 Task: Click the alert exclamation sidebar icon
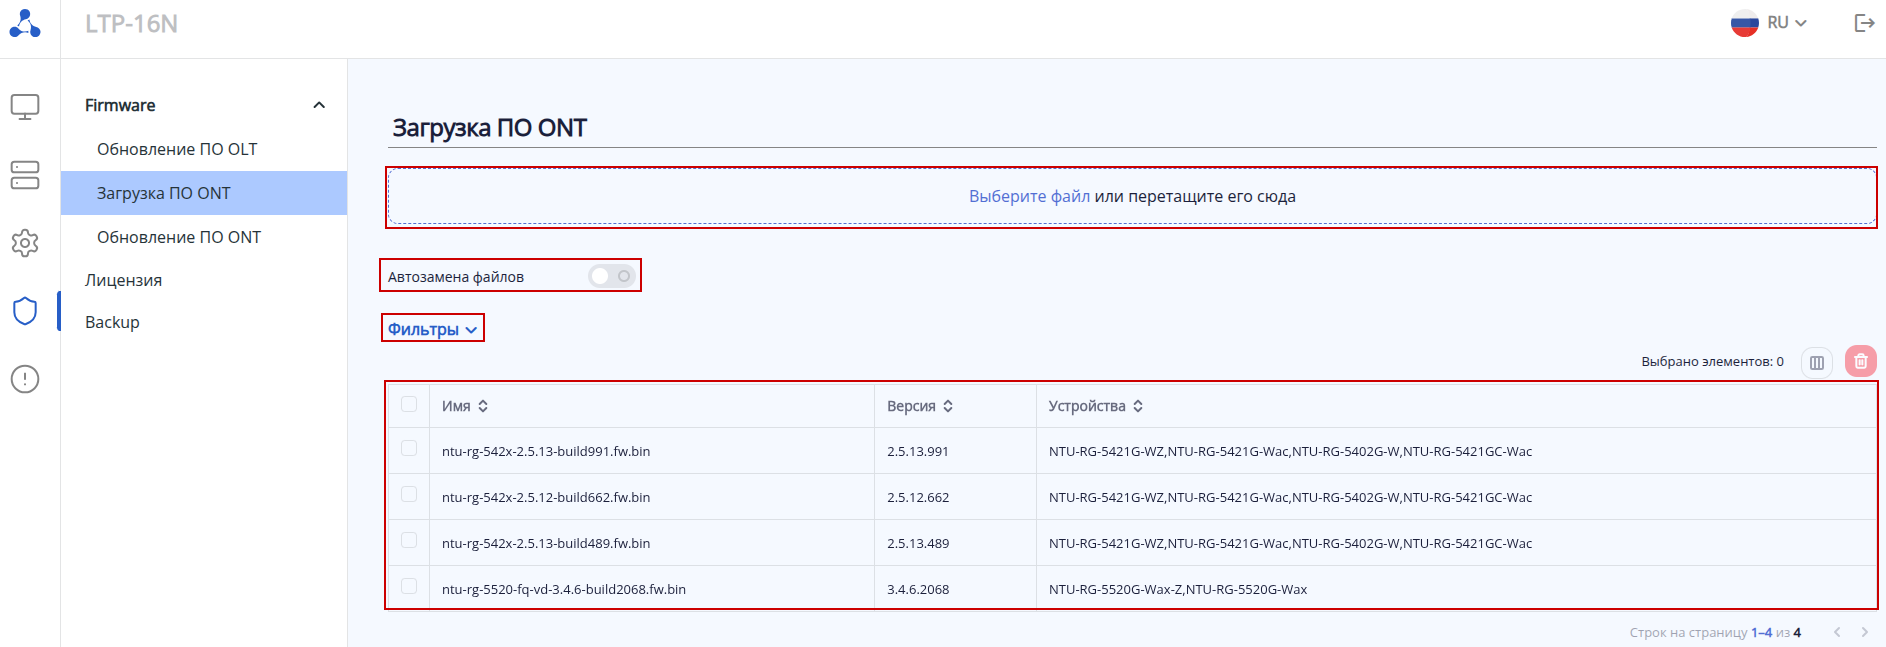coord(25,379)
